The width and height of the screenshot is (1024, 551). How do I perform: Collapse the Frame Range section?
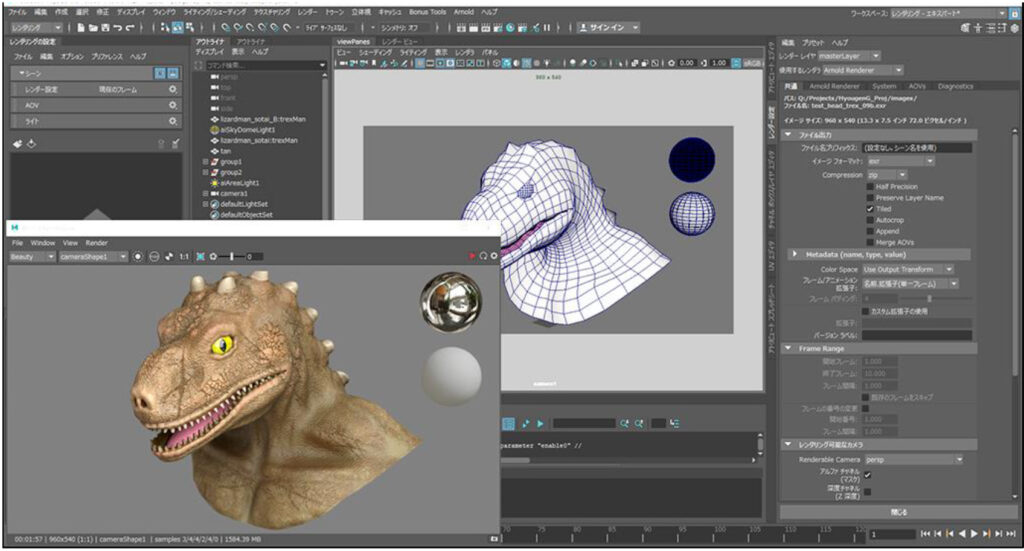(788, 349)
